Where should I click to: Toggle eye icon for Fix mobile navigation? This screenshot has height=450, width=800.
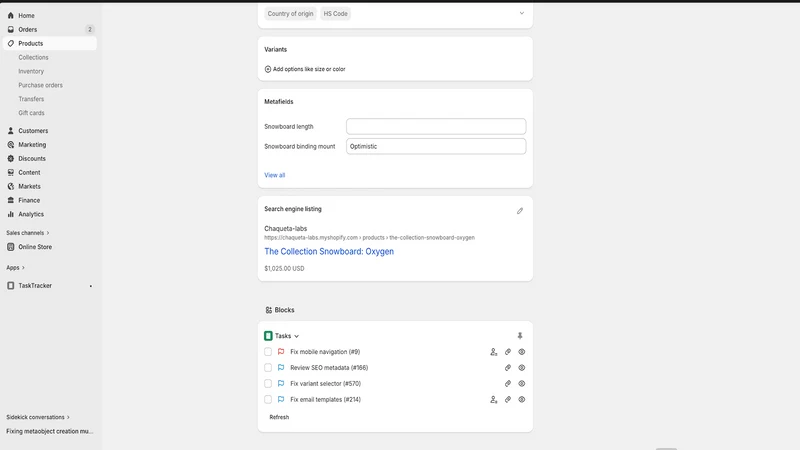(521, 352)
